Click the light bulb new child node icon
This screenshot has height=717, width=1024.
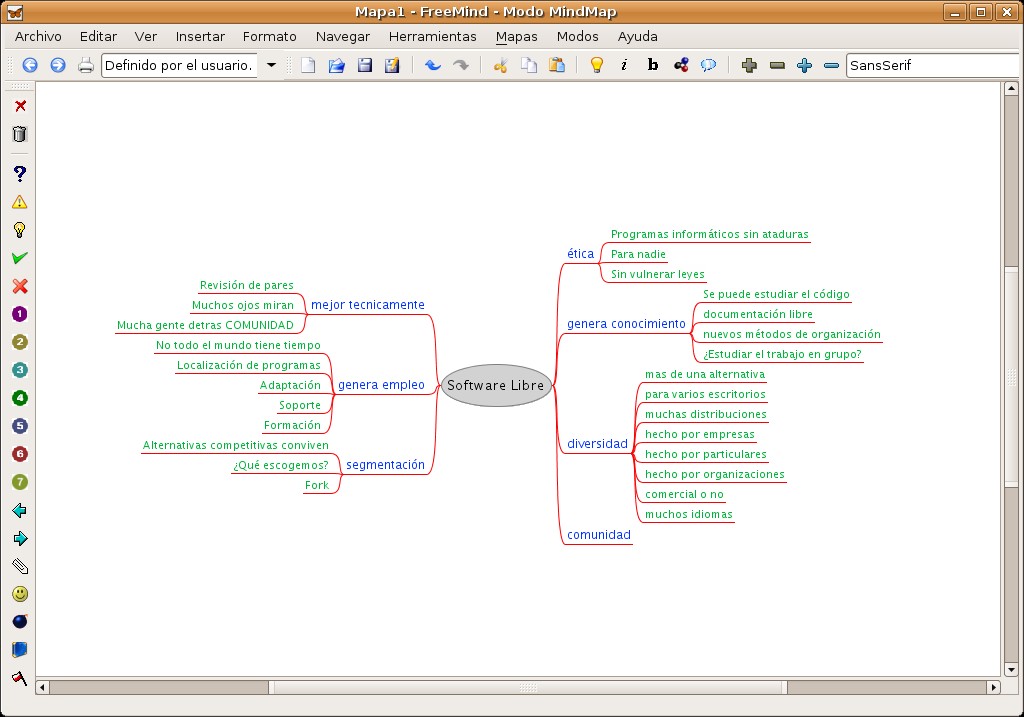(x=596, y=65)
